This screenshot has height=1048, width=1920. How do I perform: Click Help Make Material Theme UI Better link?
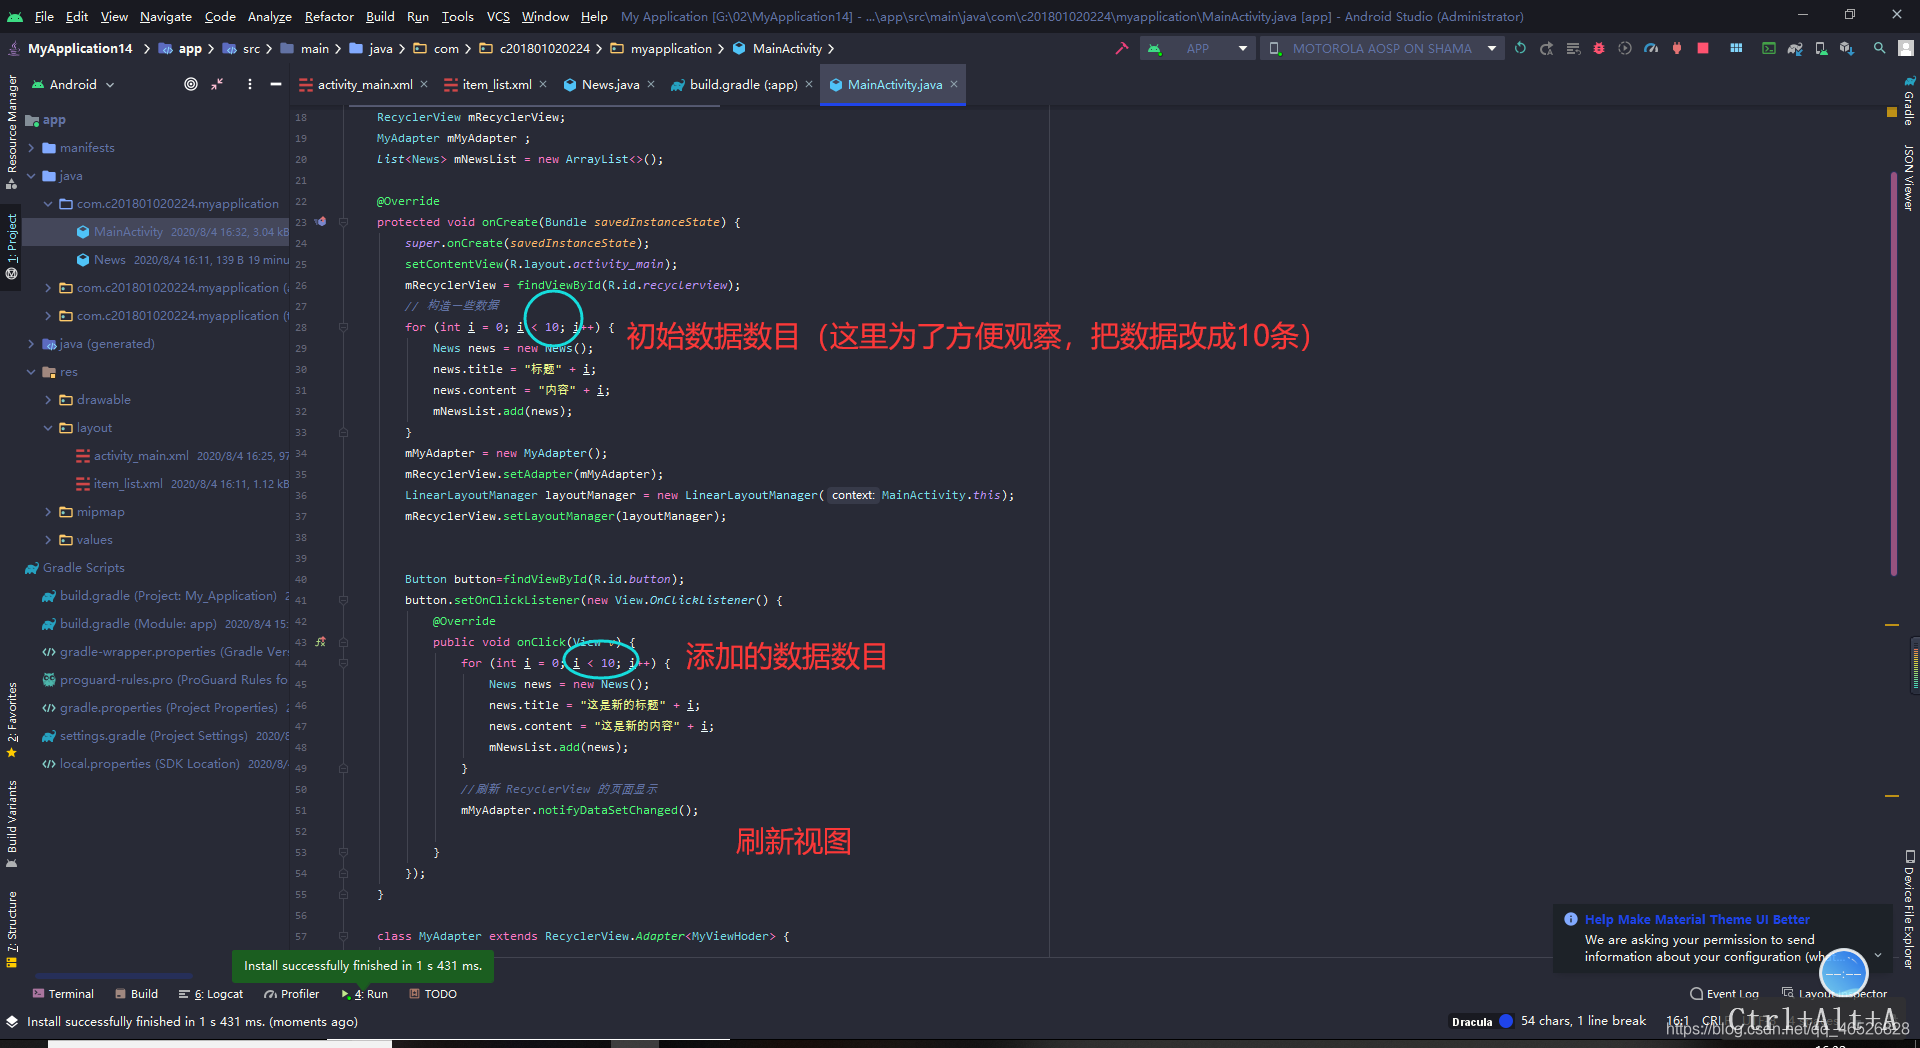[1697, 919]
